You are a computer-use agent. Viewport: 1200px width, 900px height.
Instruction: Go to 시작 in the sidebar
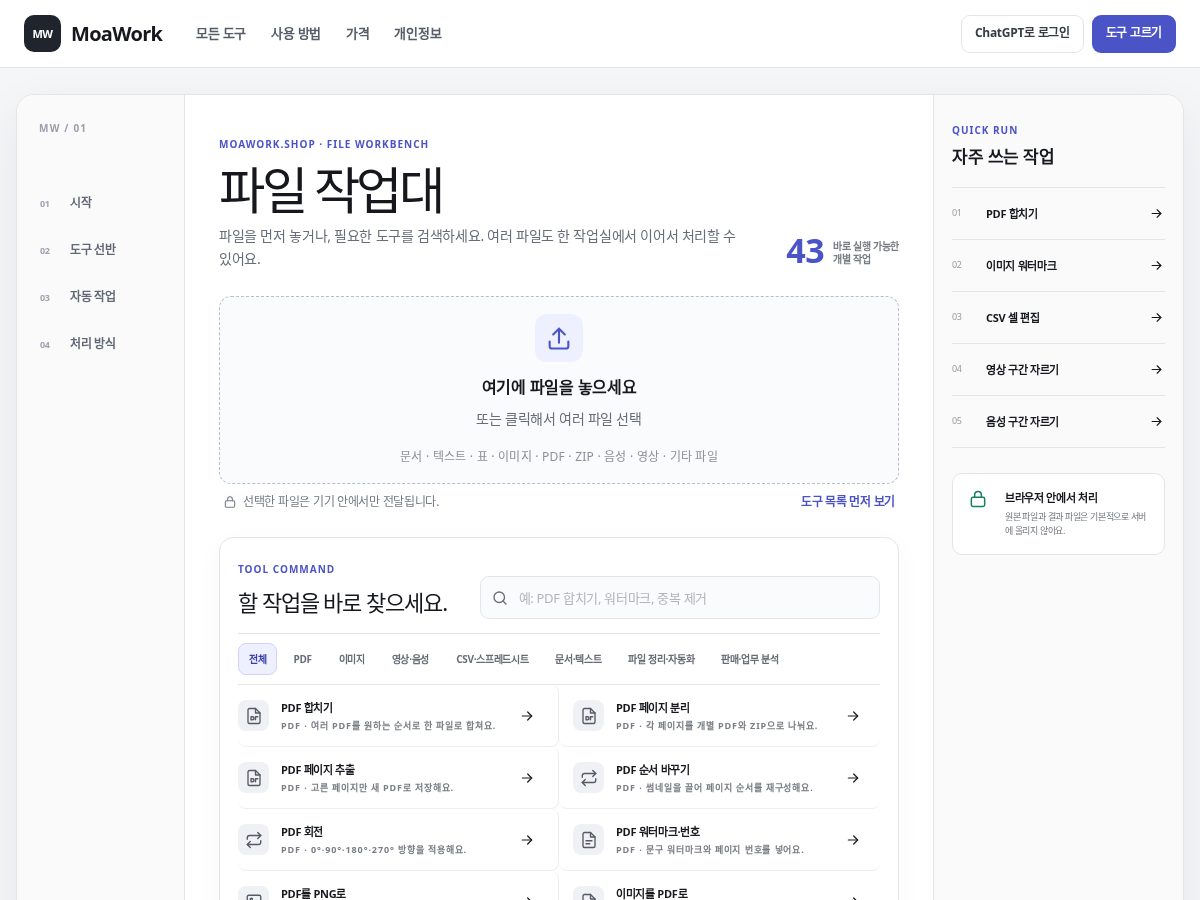[x=81, y=202]
